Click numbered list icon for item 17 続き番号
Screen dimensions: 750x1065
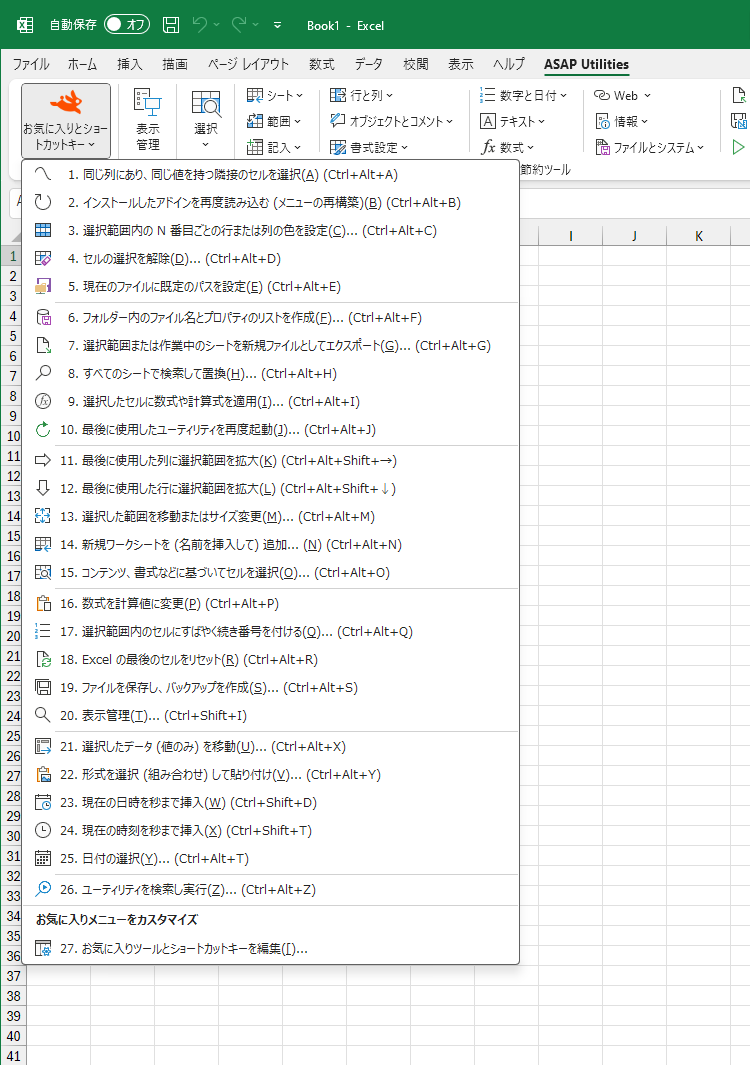43,630
